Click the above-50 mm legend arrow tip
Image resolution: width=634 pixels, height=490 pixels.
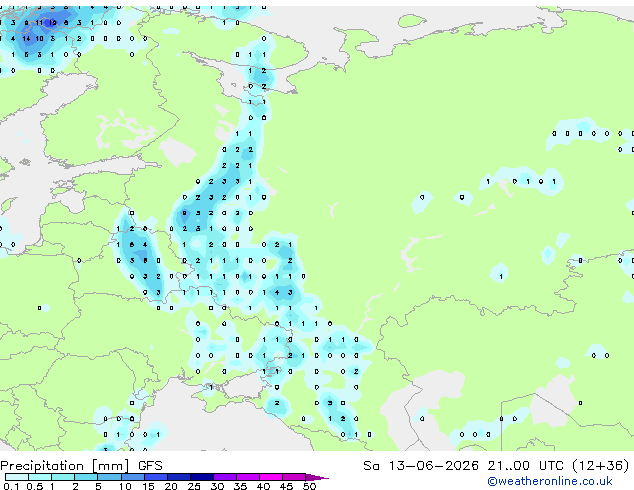point(317,478)
